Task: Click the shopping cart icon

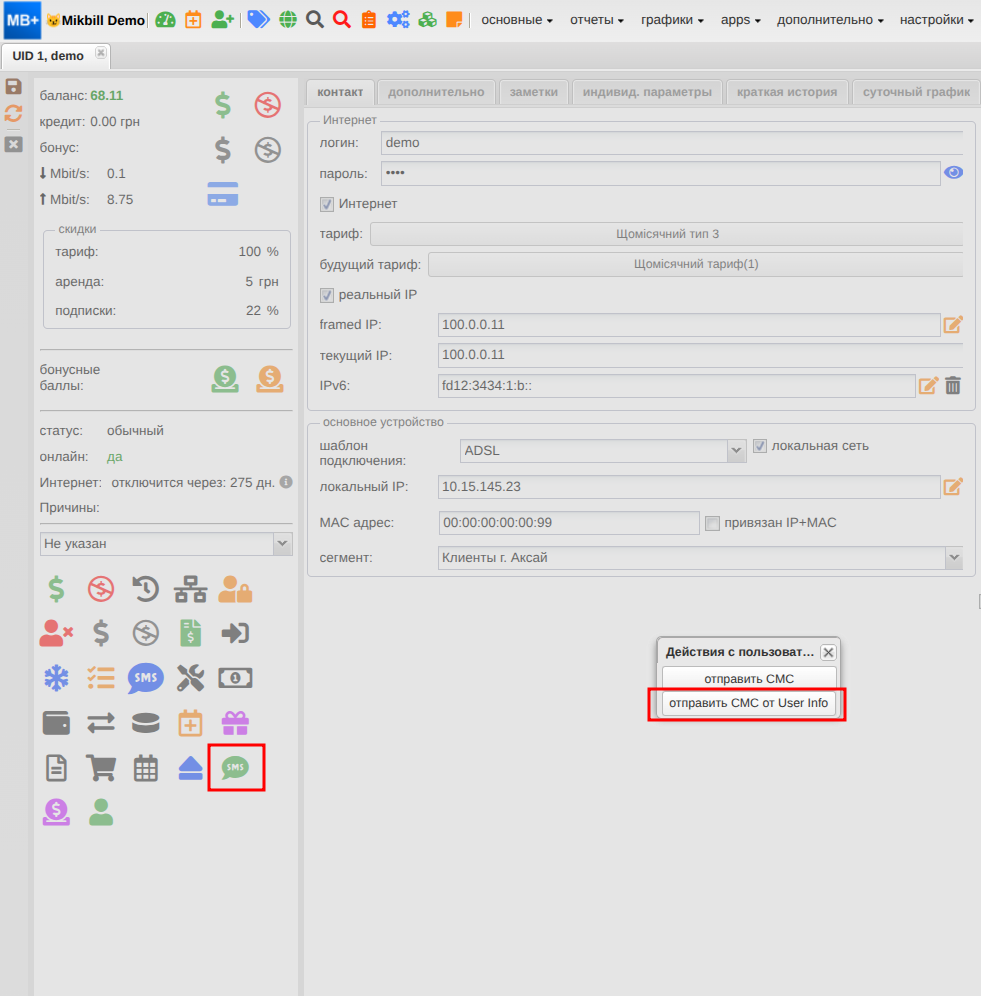Action: [x=101, y=767]
